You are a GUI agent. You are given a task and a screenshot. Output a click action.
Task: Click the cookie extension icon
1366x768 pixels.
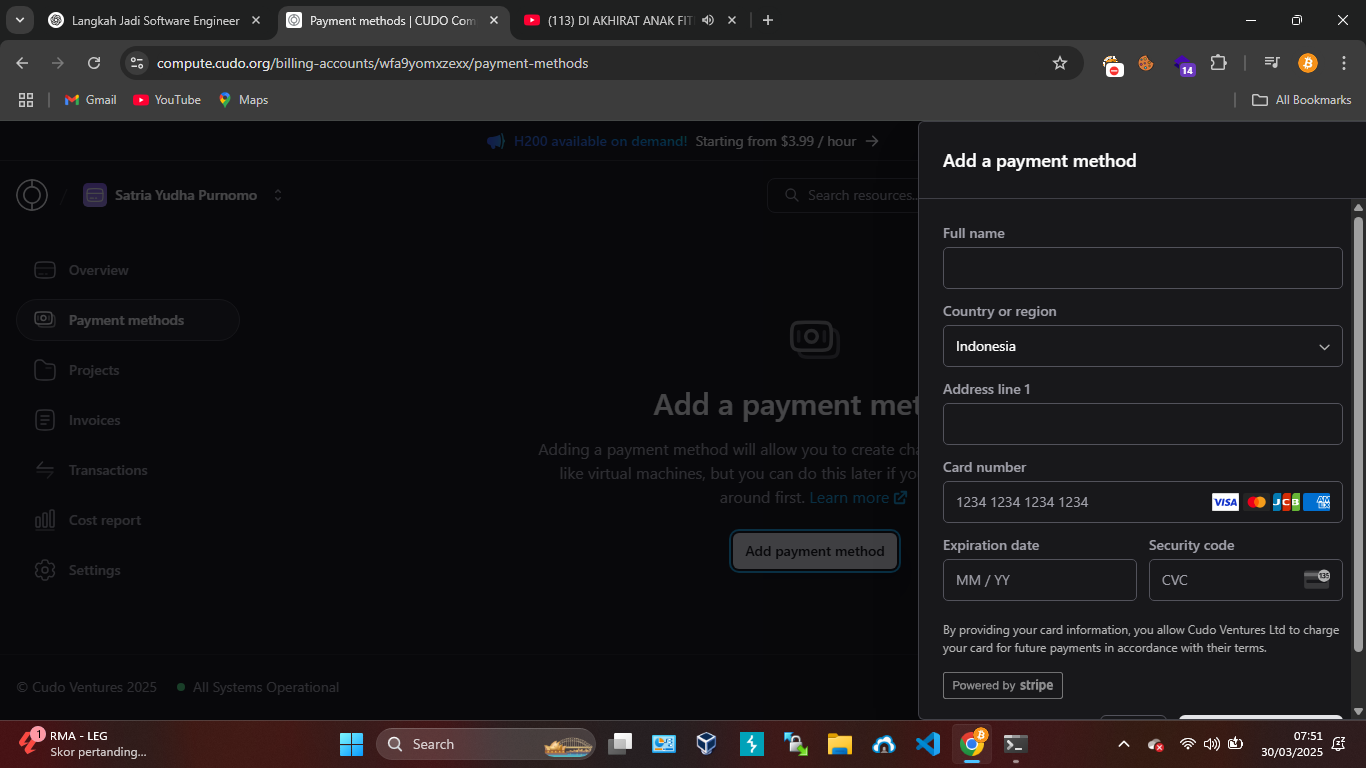tap(1146, 63)
